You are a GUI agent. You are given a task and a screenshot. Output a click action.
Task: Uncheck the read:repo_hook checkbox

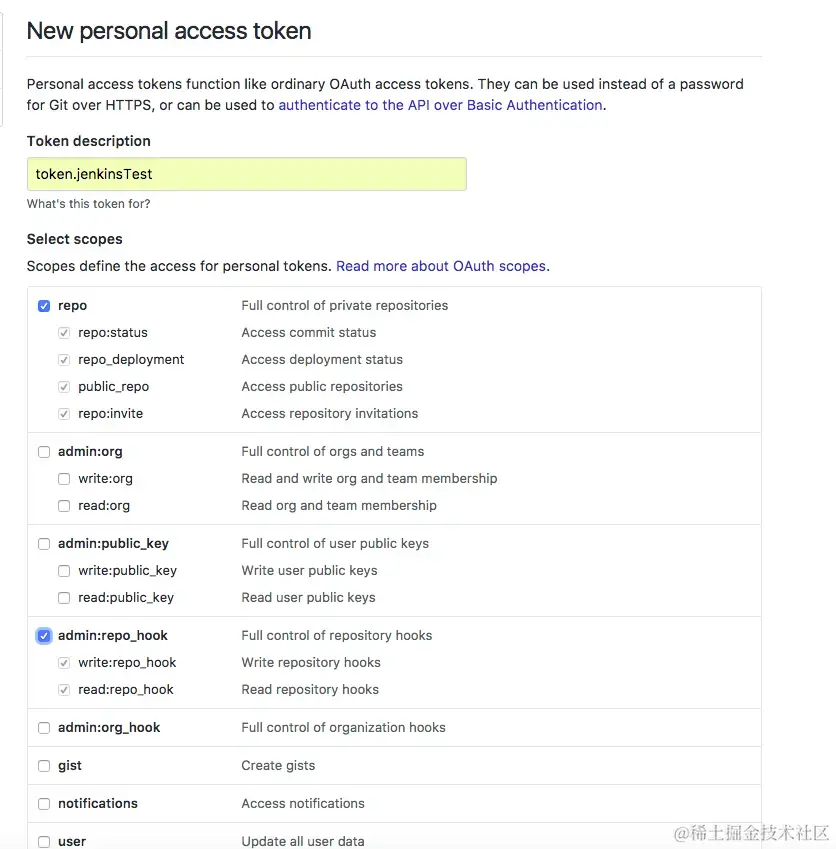(x=64, y=689)
